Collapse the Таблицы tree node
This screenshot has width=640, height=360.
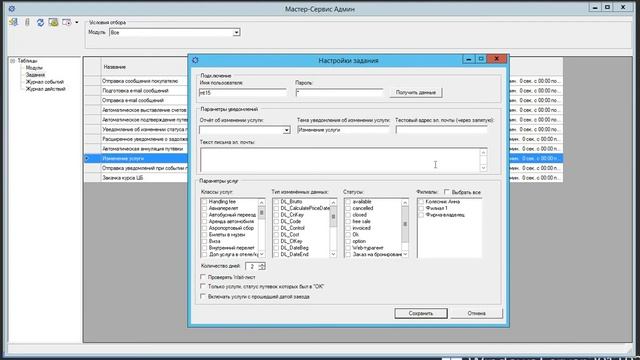coord(13,61)
